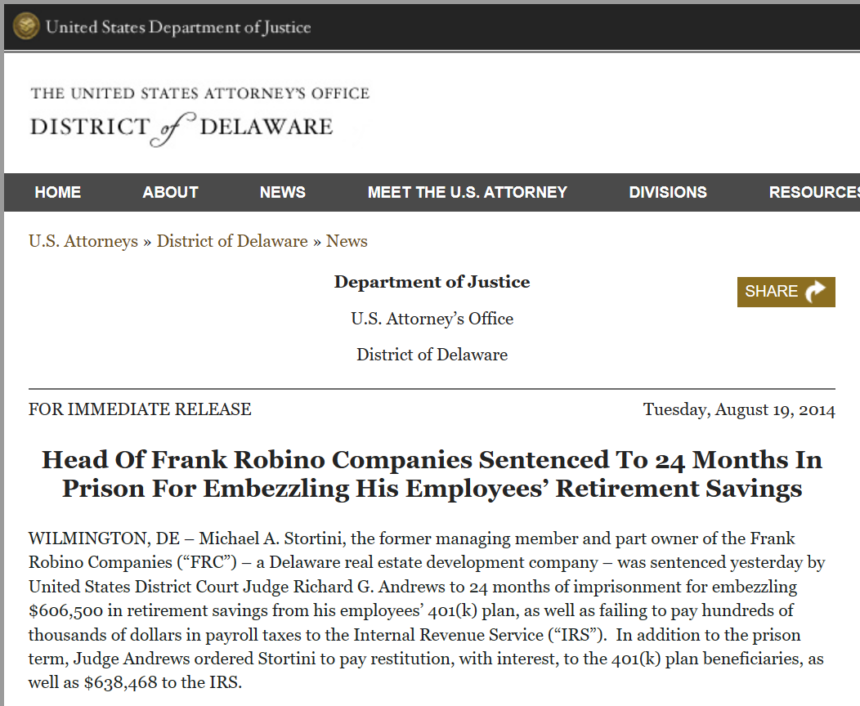This screenshot has width=860, height=706.
Task: Click the centered Department of Justice heading
Action: pos(432,281)
